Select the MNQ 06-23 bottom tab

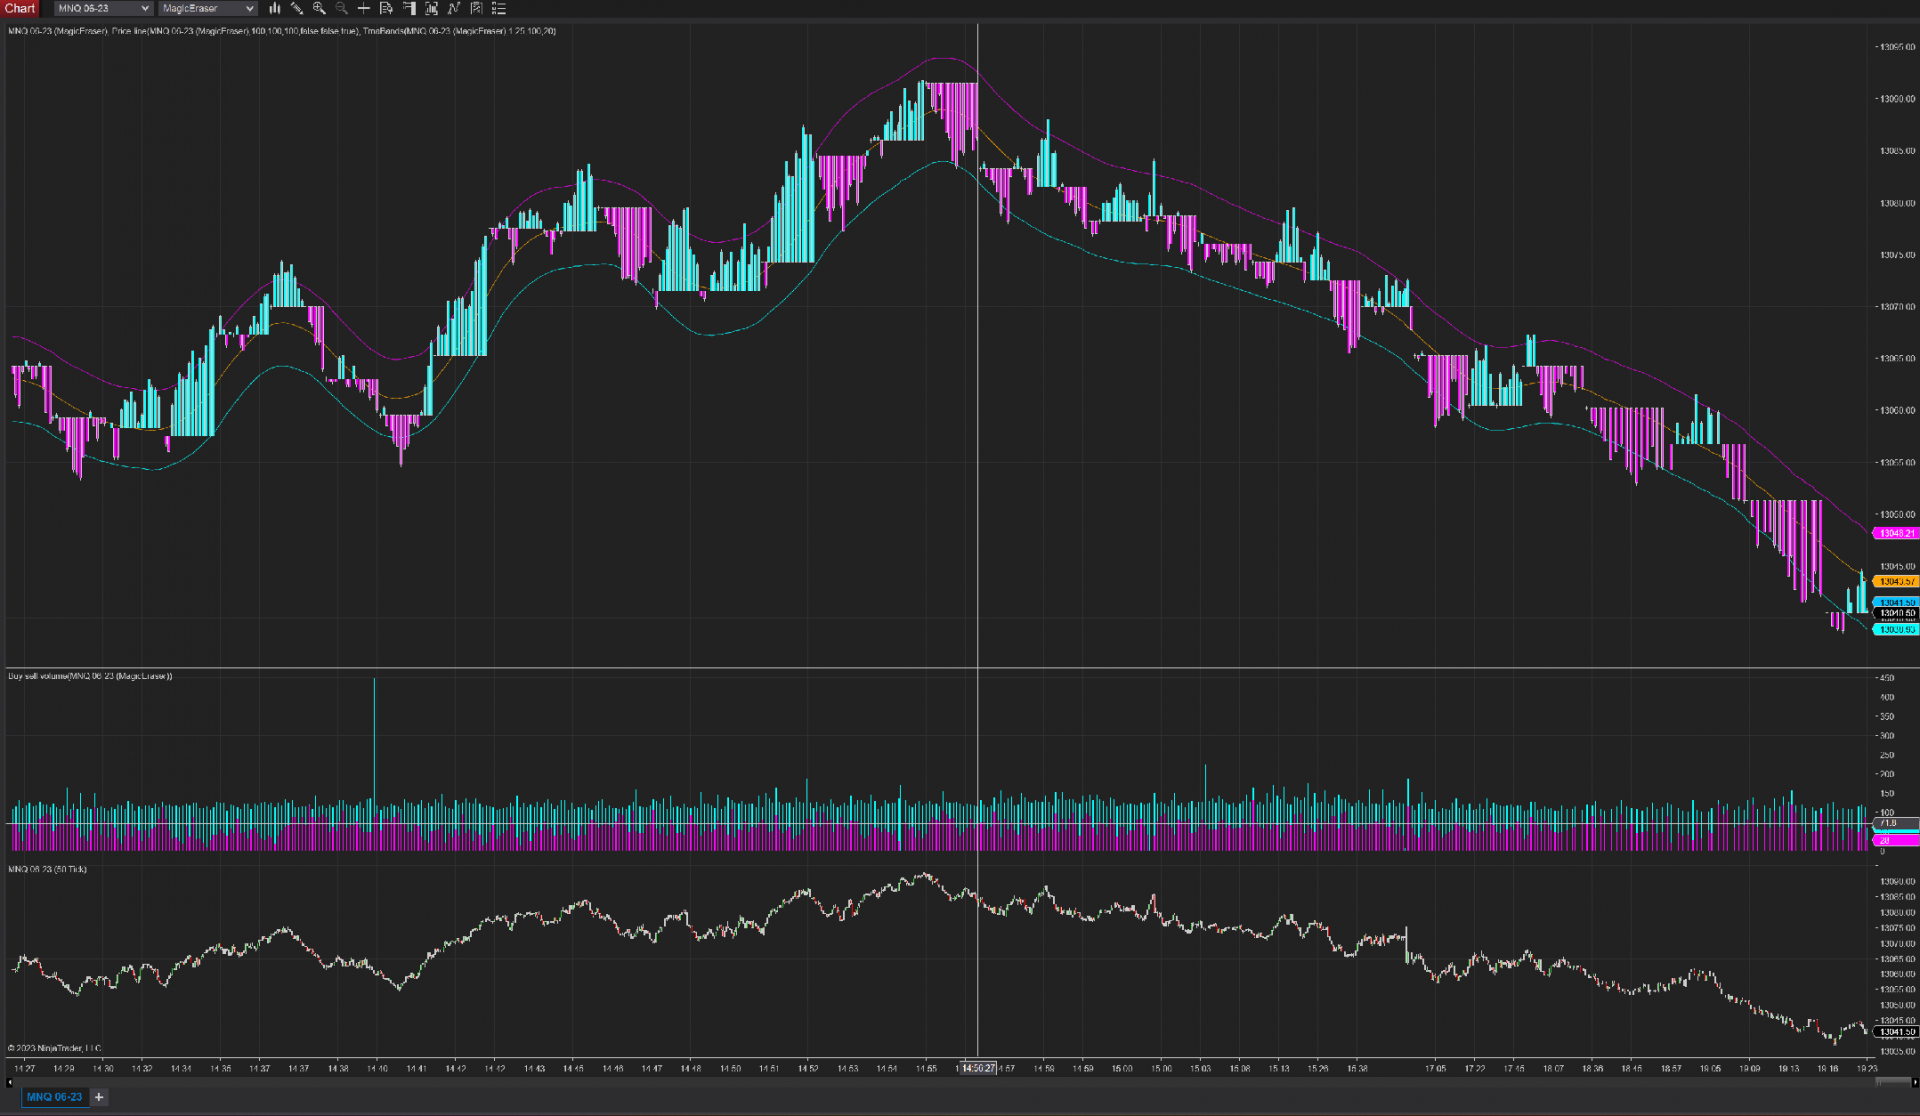pos(54,1097)
